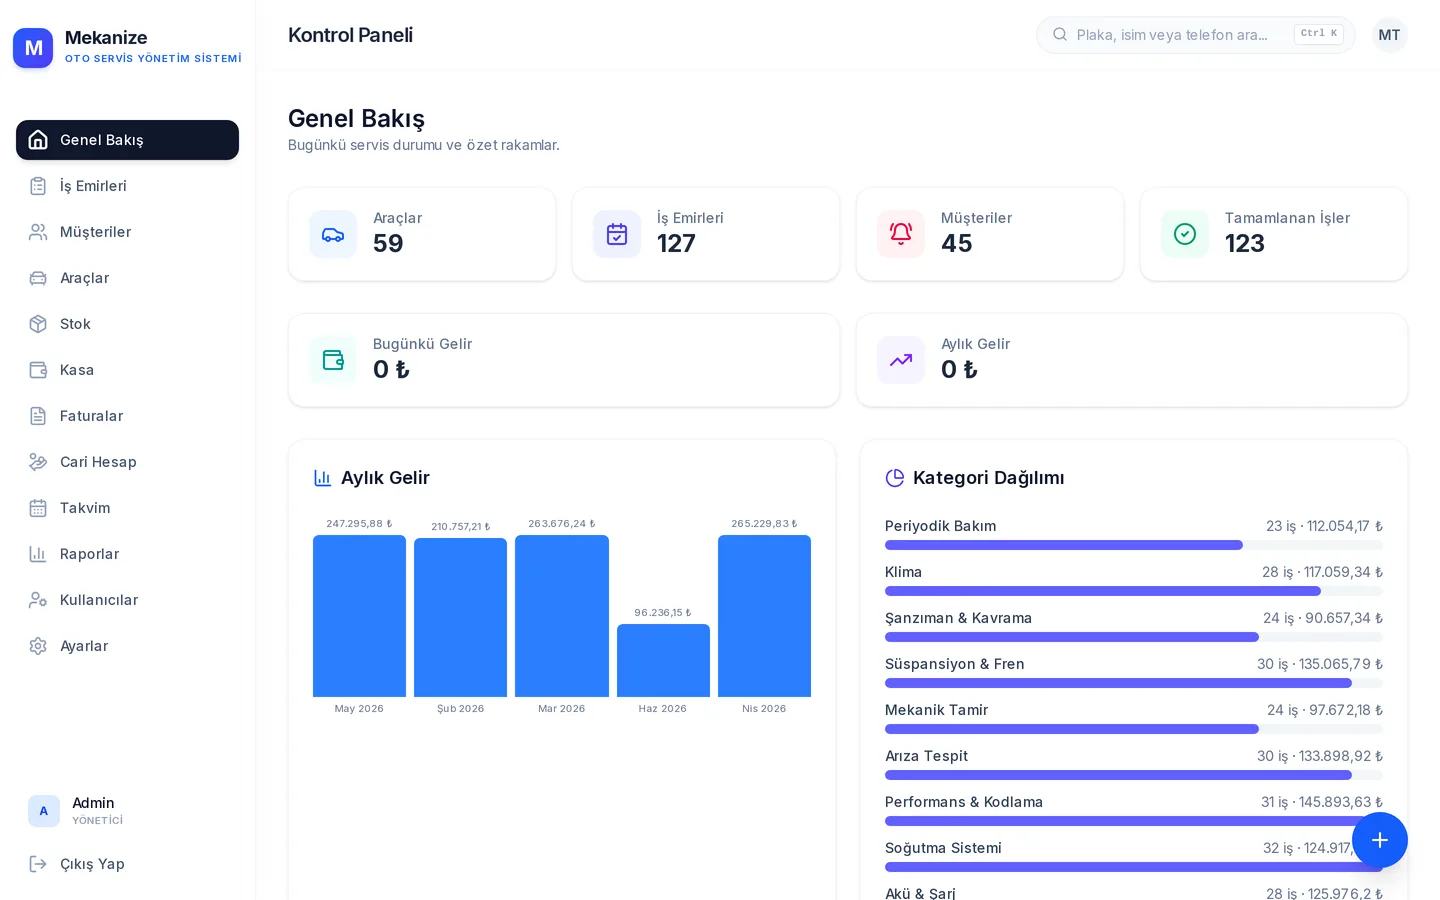This screenshot has width=1440, height=900.
Task: Click the Kasa wallet icon in sidebar
Action: [38, 370]
